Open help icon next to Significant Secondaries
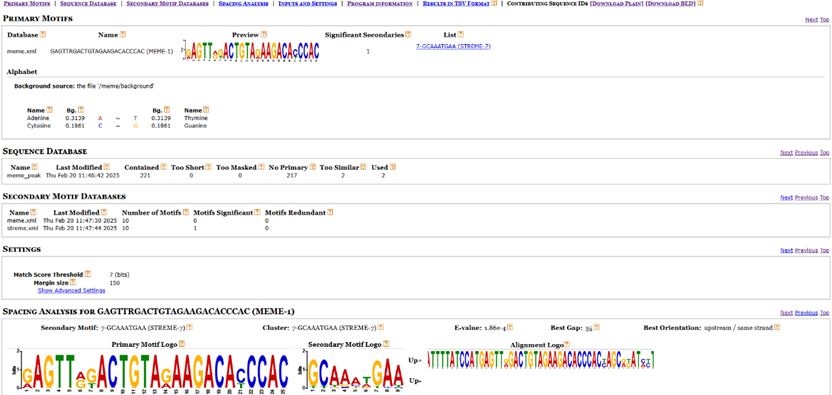The width and height of the screenshot is (832, 395). [x=408, y=35]
